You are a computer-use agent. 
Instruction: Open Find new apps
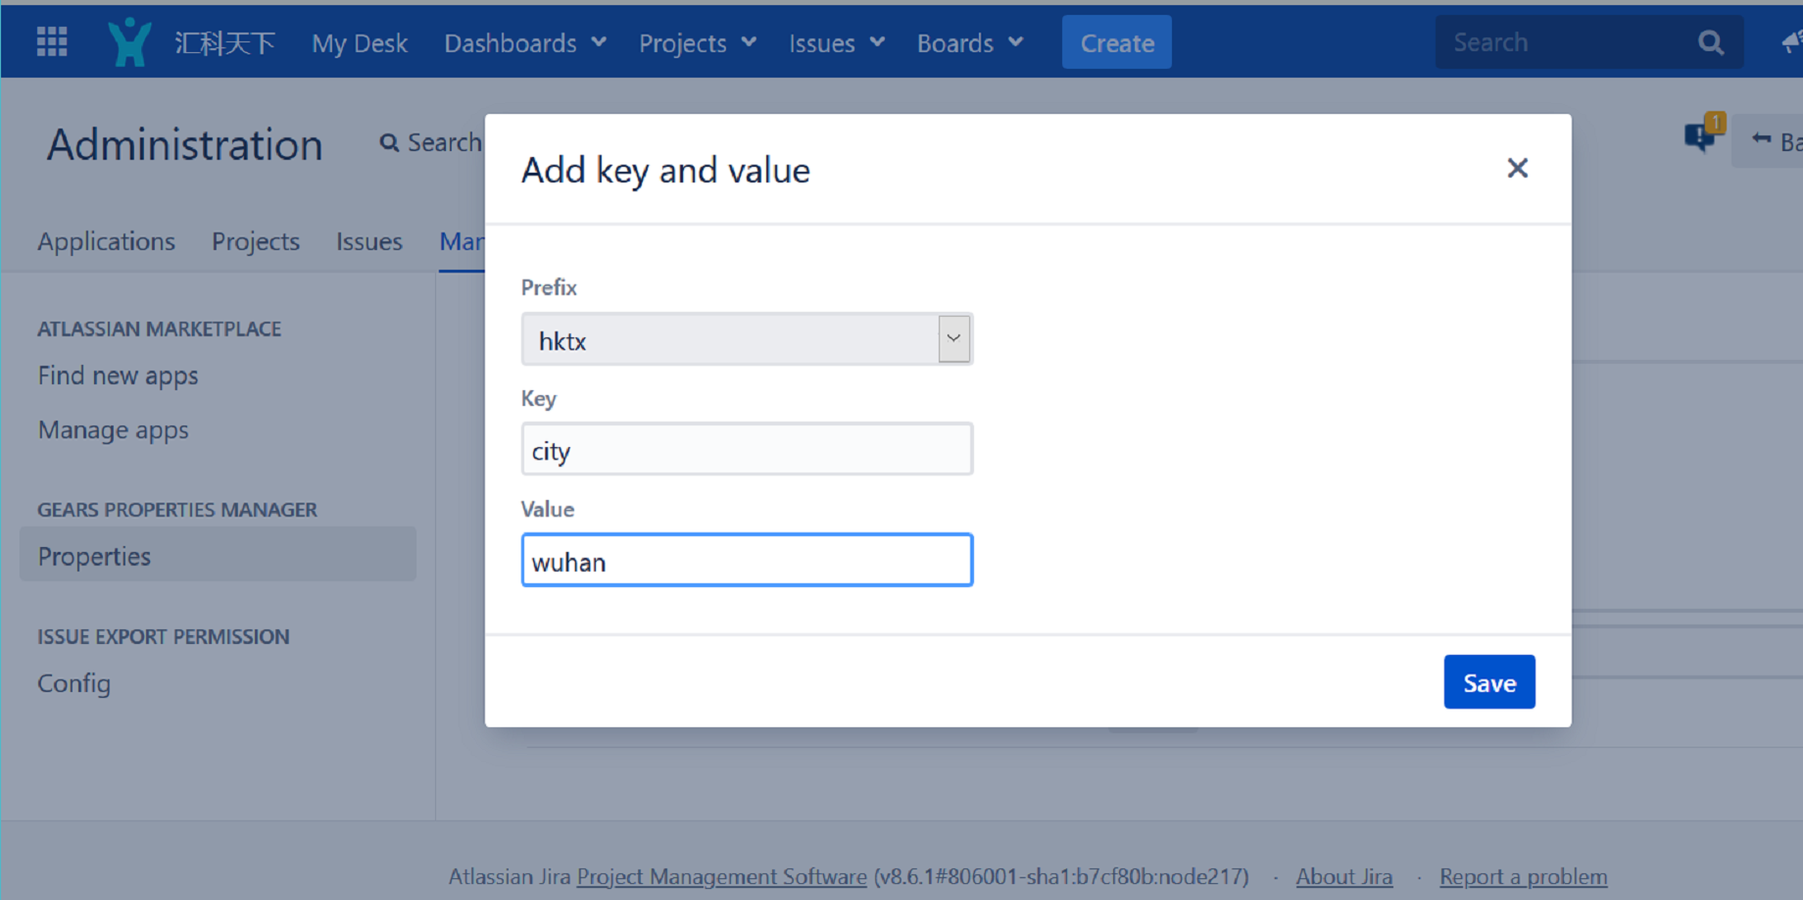coord(118,375)
